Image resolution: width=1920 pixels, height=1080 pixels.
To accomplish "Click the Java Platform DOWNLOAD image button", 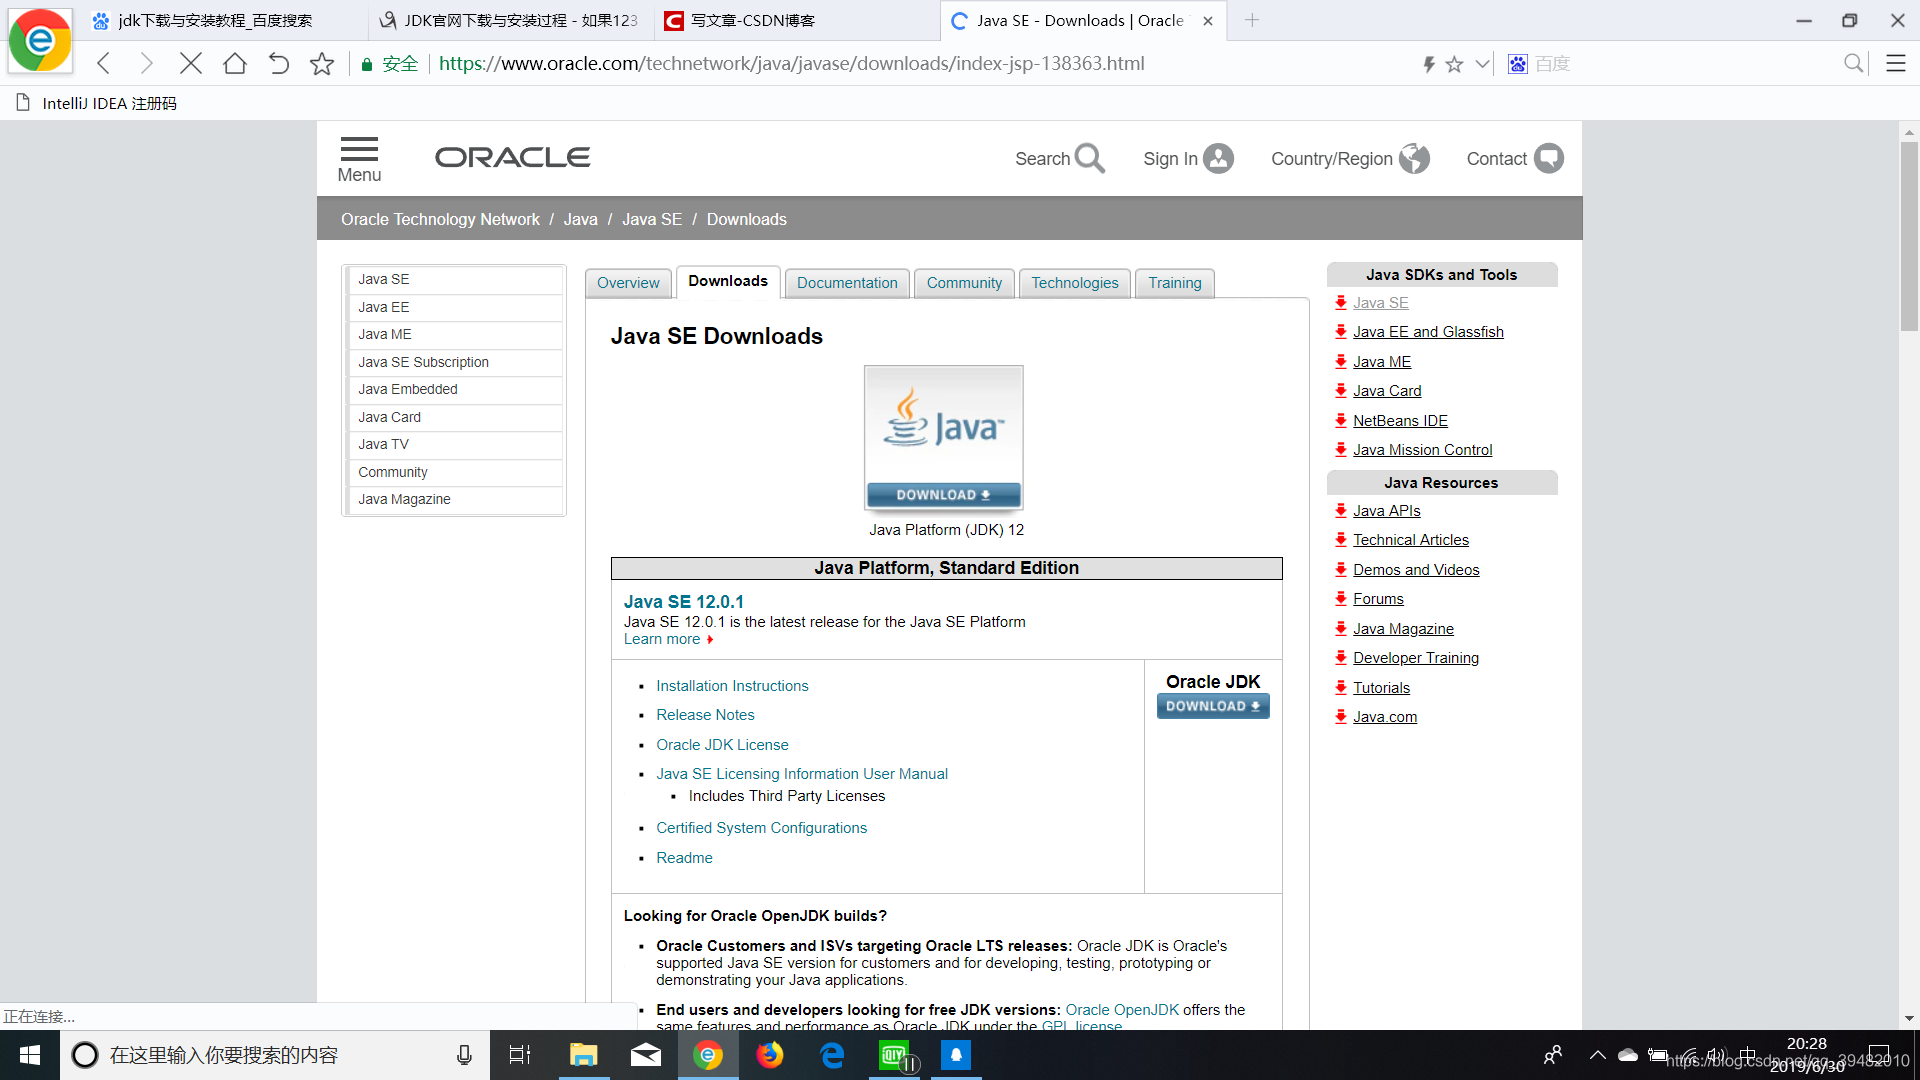I will [944, 438].
